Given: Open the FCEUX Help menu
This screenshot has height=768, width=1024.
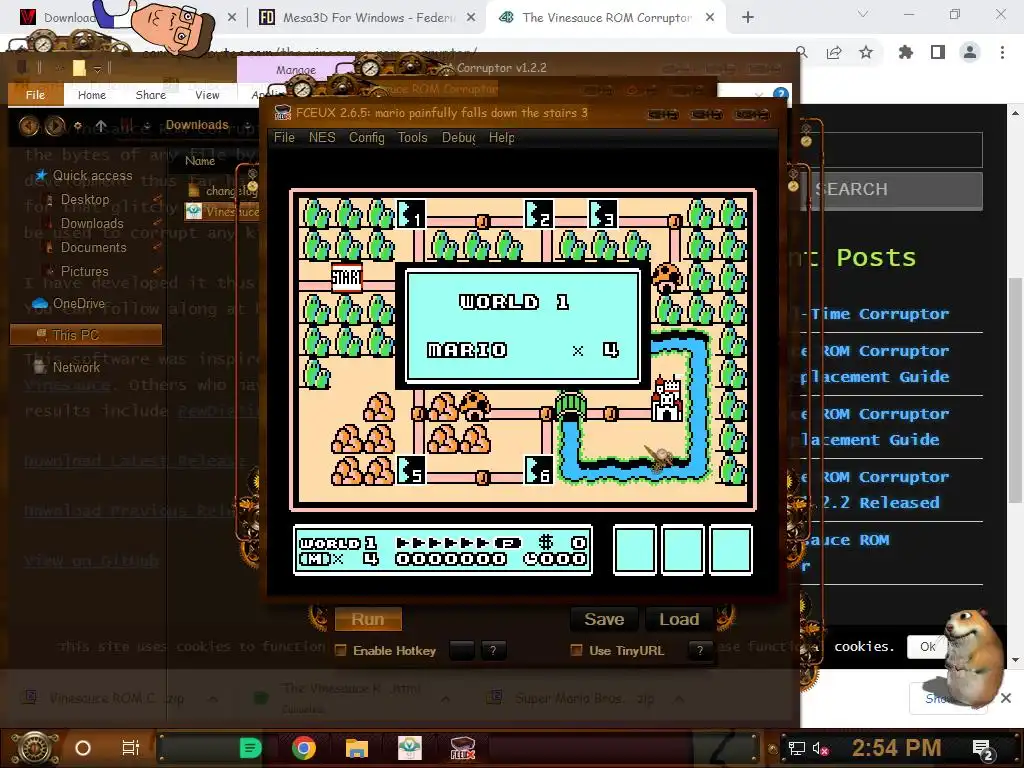Looking at the screenshot, I should click(x=502, y=138).
